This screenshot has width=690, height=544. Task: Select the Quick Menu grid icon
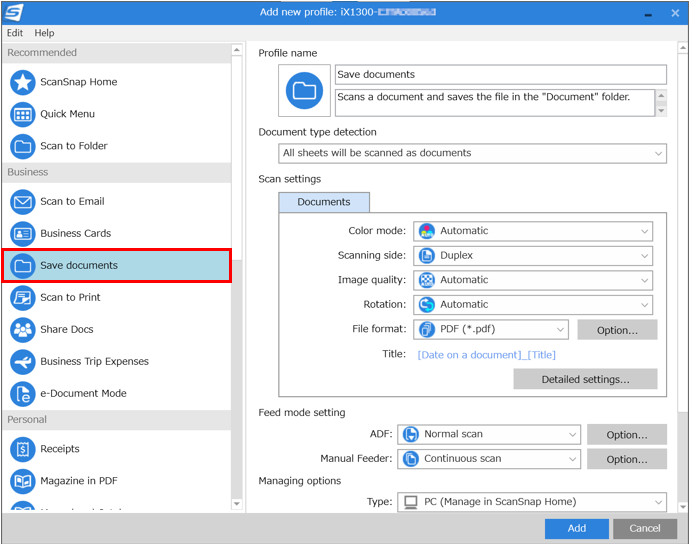(x=22, y=114)
